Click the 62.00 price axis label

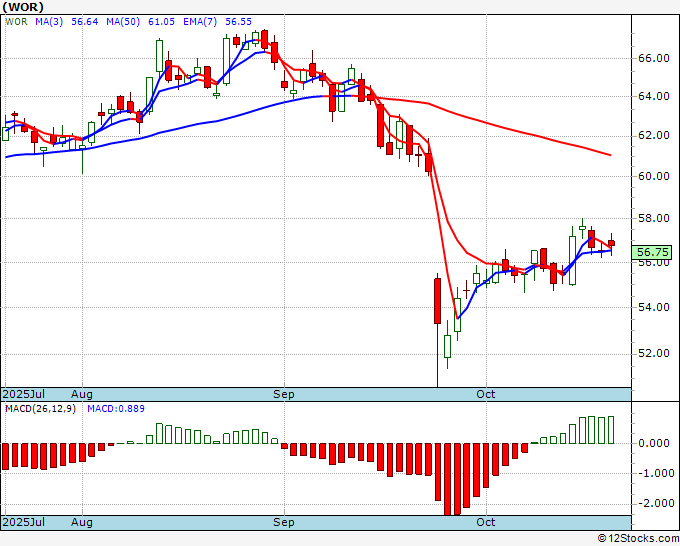(x=654, y=136)
